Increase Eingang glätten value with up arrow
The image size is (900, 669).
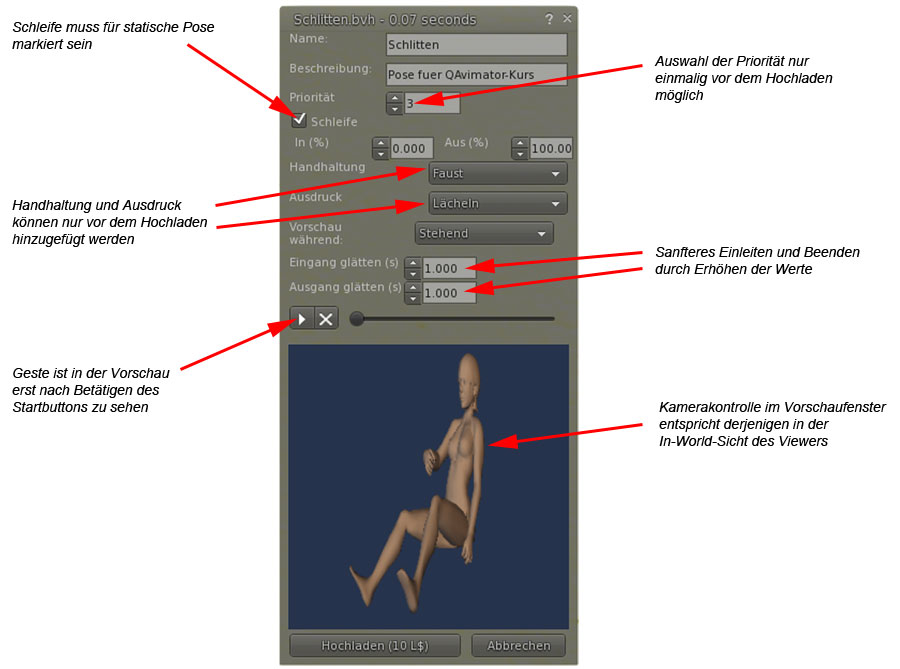[412, 263]
